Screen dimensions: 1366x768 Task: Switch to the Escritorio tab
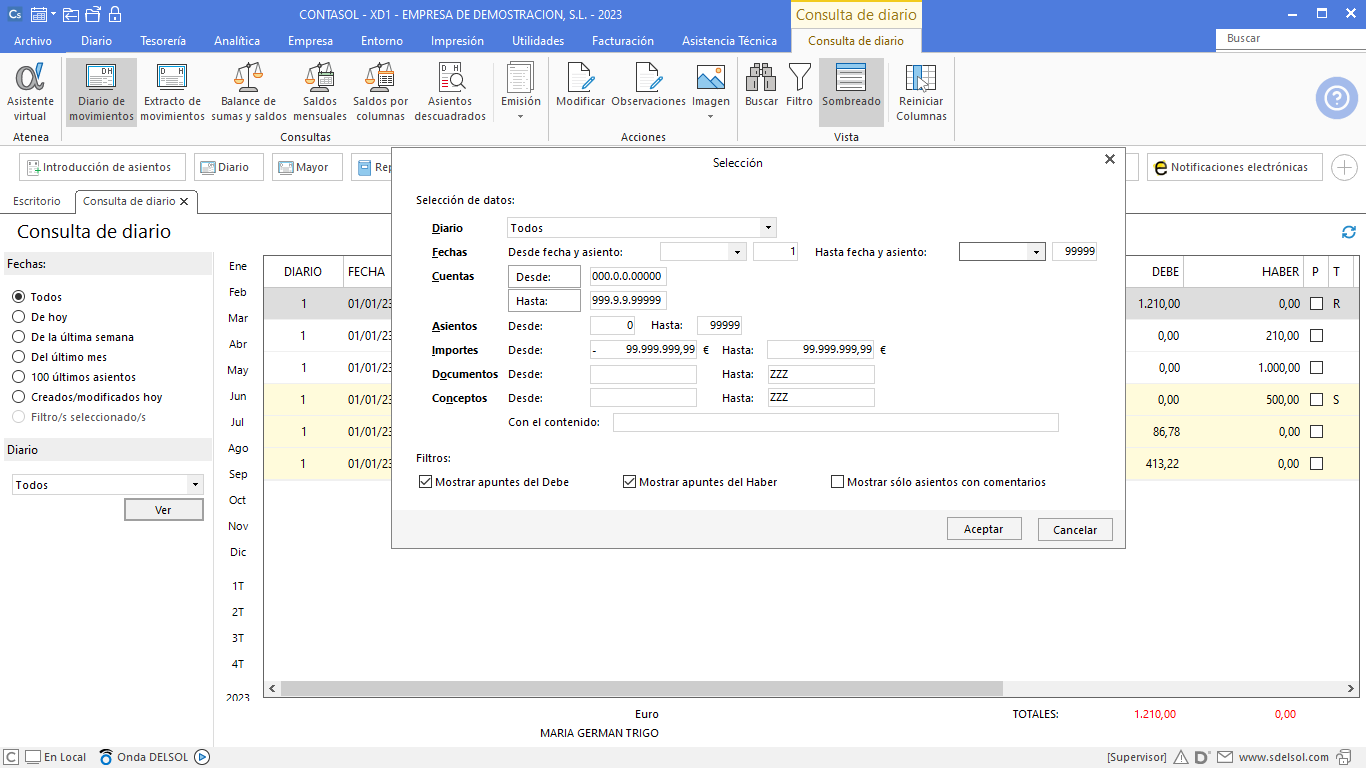[x=37, y=201]
